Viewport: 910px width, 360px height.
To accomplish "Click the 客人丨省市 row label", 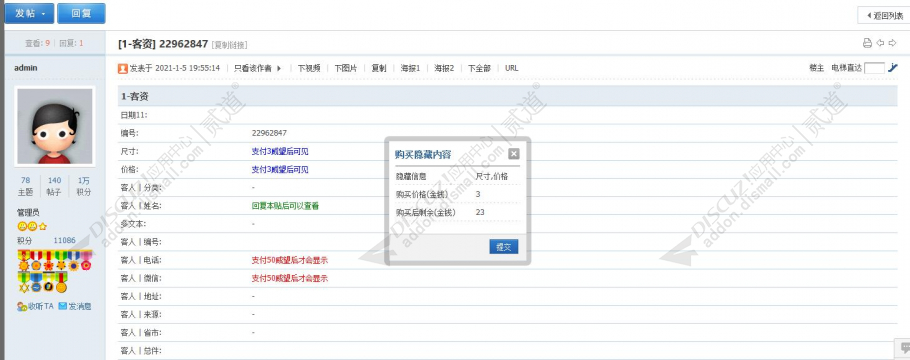I will (x=141, y=333).
